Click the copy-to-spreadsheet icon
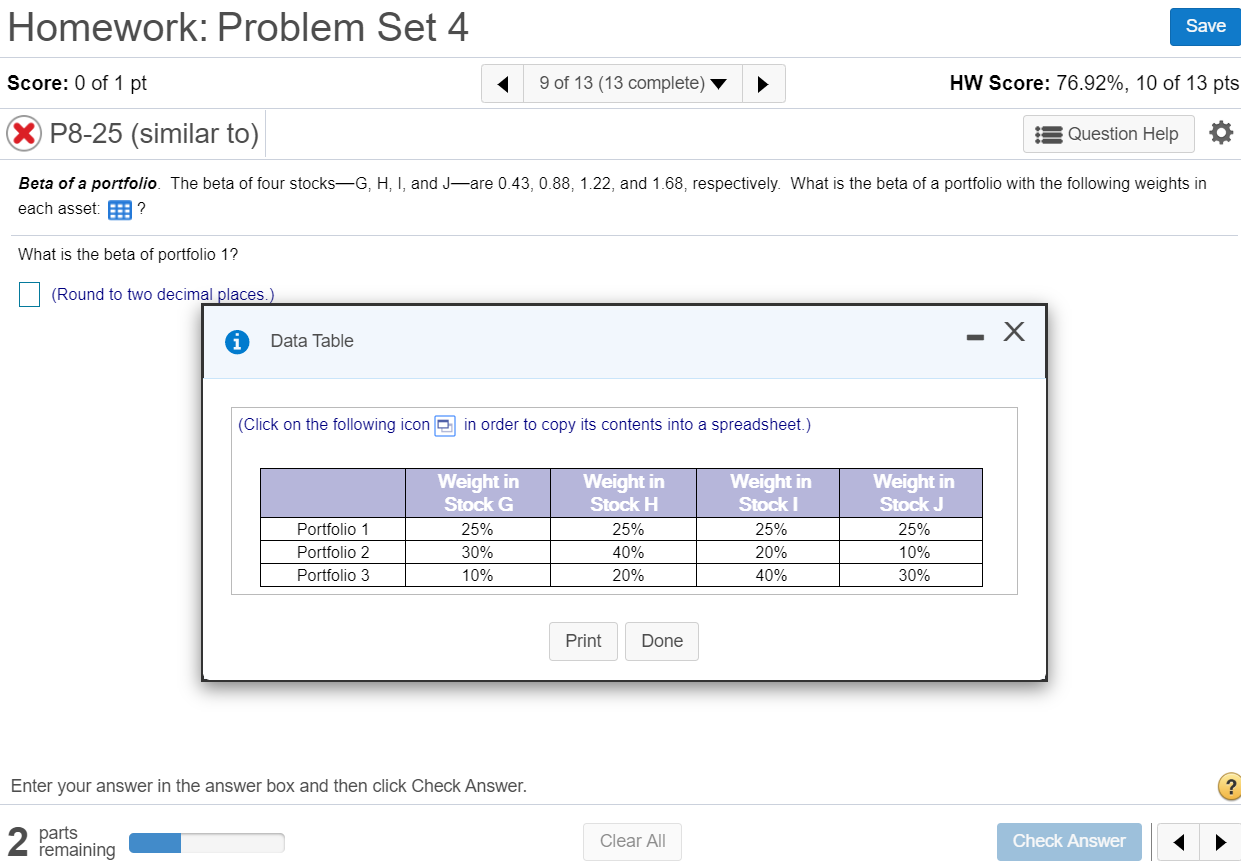The height and width of the screenshot is (868, 1241). [x=445, y=426]
